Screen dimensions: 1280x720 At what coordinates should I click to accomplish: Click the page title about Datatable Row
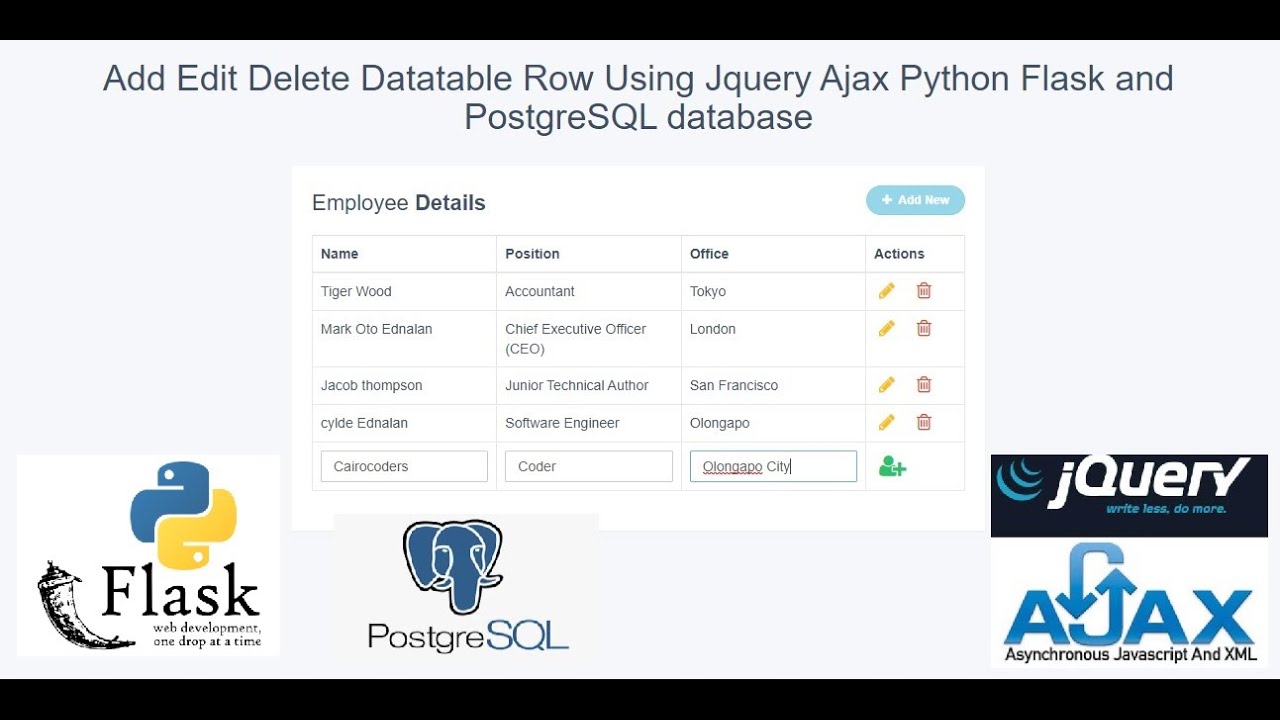coord(638,97)
